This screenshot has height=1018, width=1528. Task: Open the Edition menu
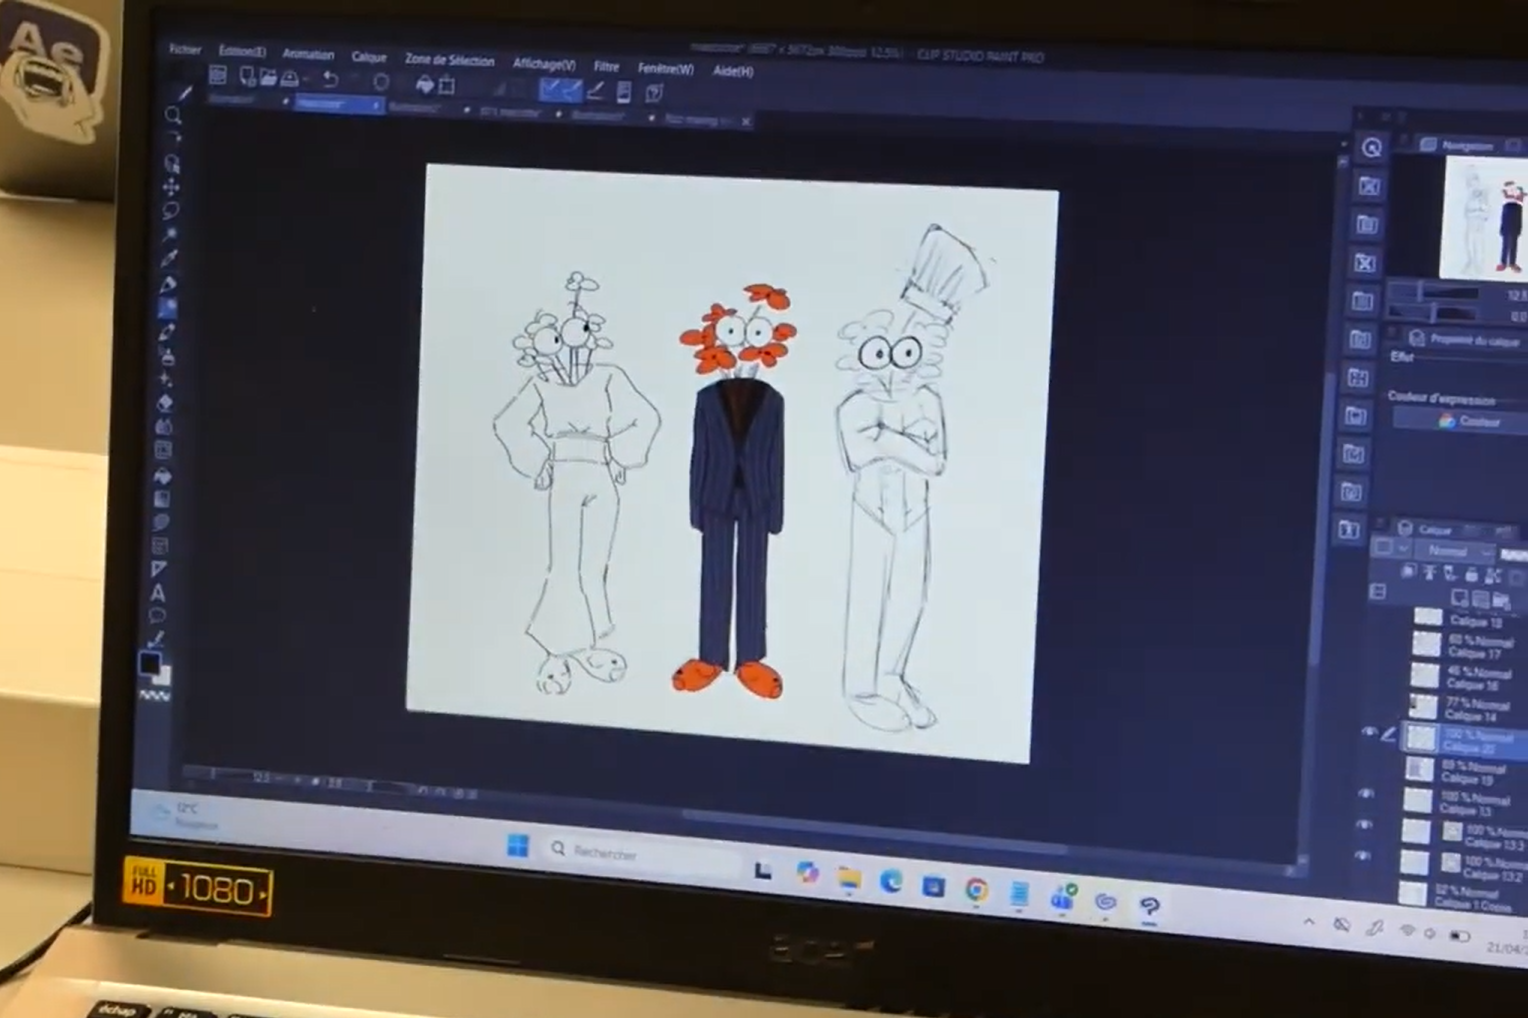tap(243, 51)
